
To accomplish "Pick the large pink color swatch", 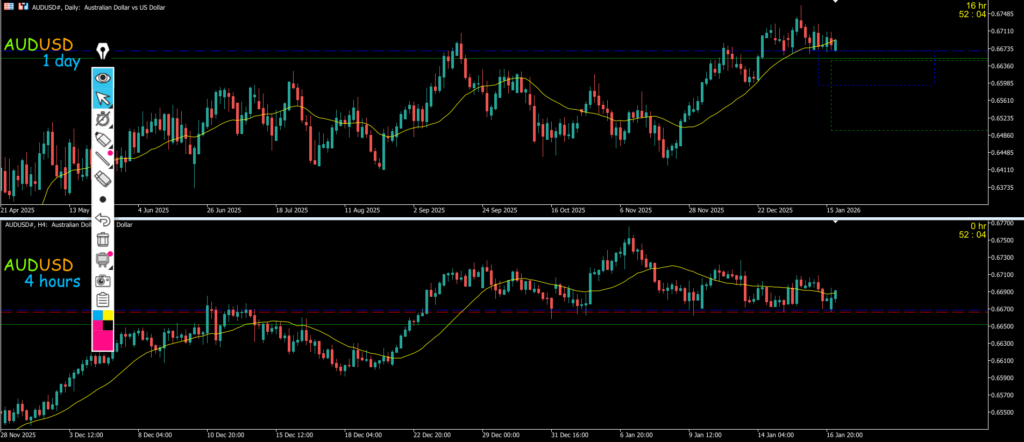I will click(x=103, y=337).
